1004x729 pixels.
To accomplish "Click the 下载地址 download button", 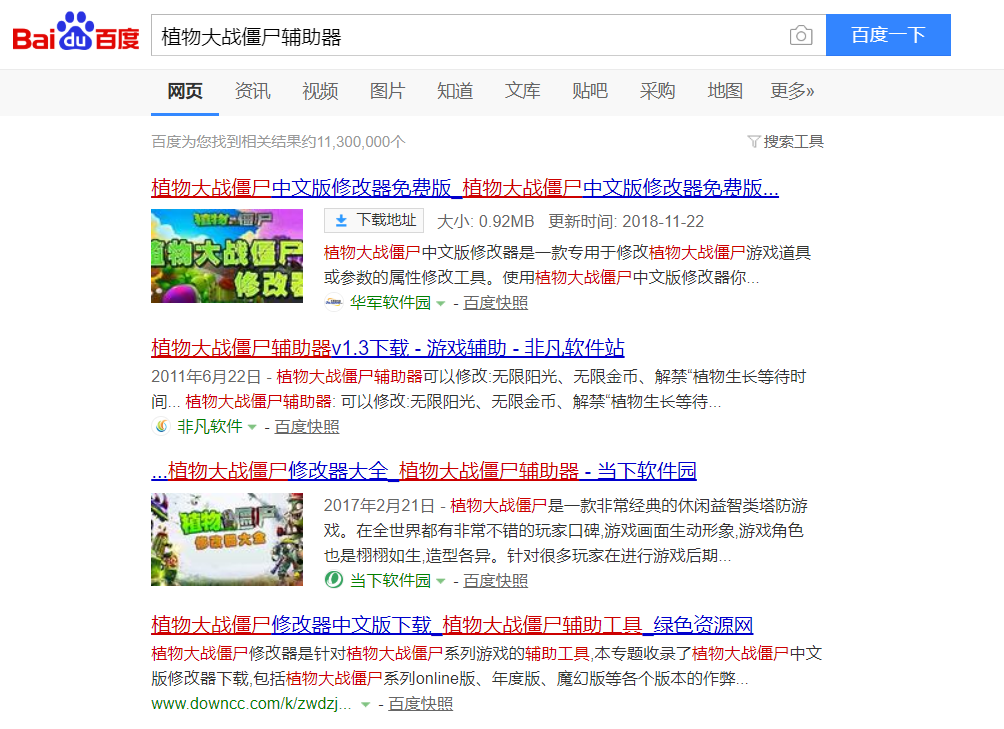I will click(375, 221).
